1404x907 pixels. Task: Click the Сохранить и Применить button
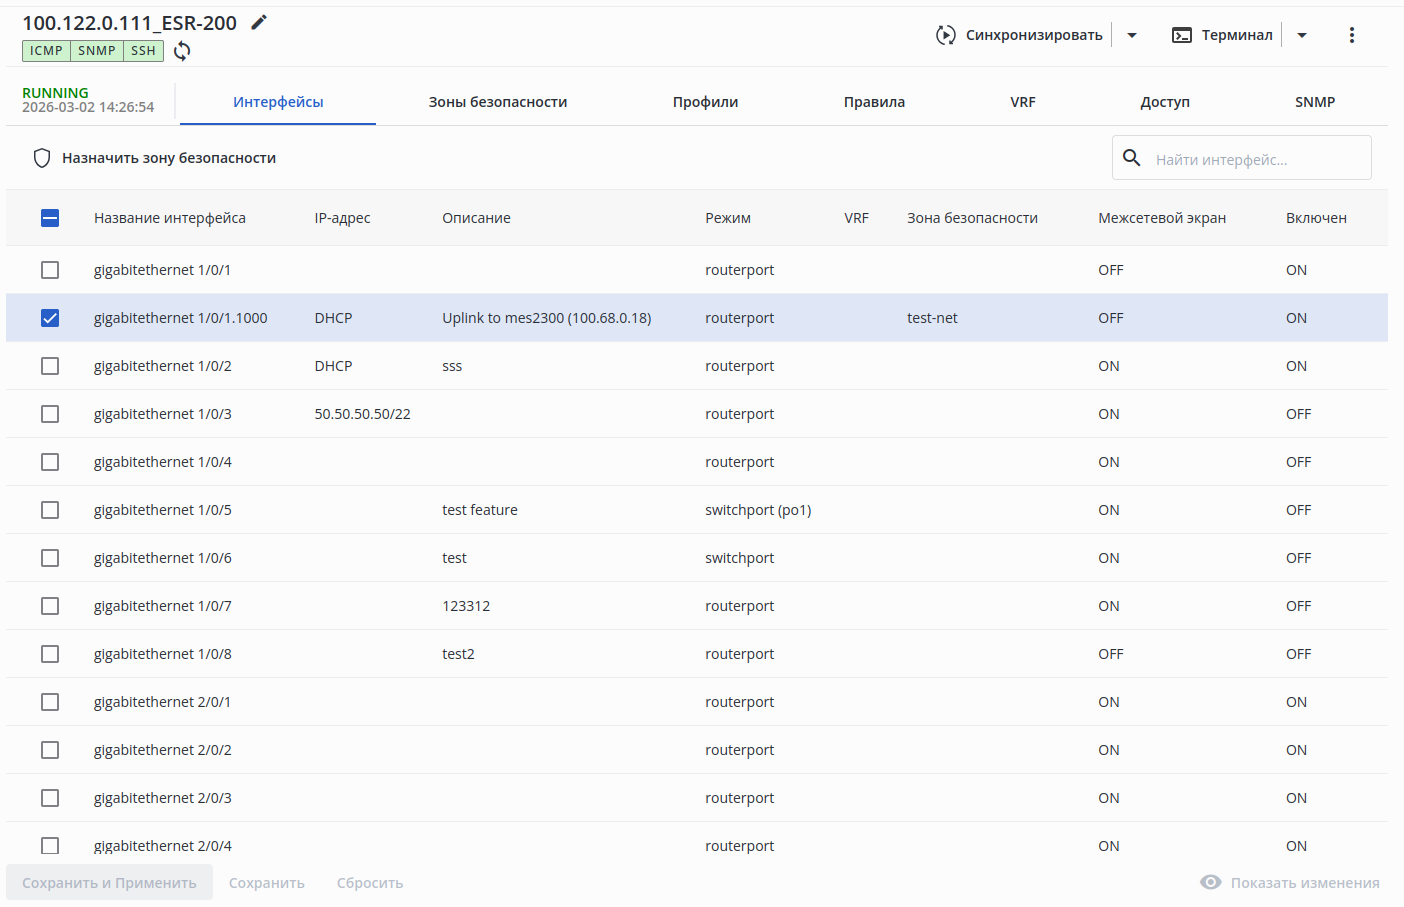coord(110,883)
